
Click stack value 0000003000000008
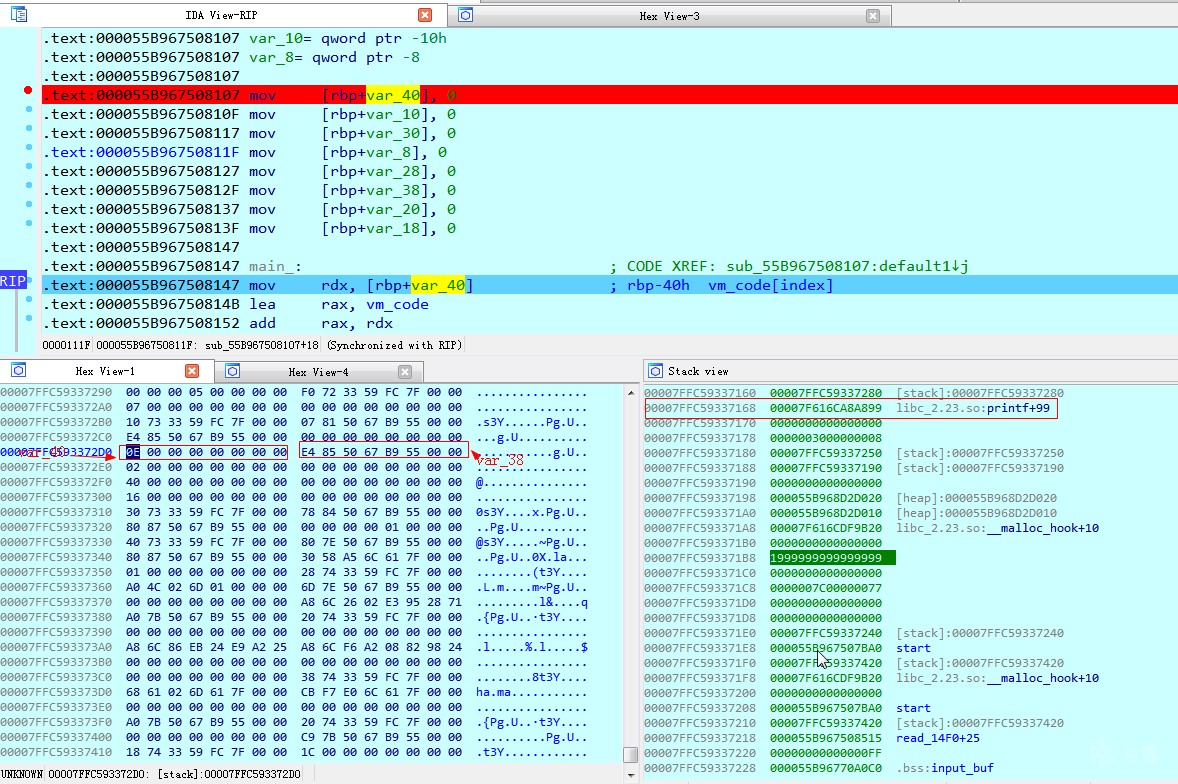pos(826,438)
